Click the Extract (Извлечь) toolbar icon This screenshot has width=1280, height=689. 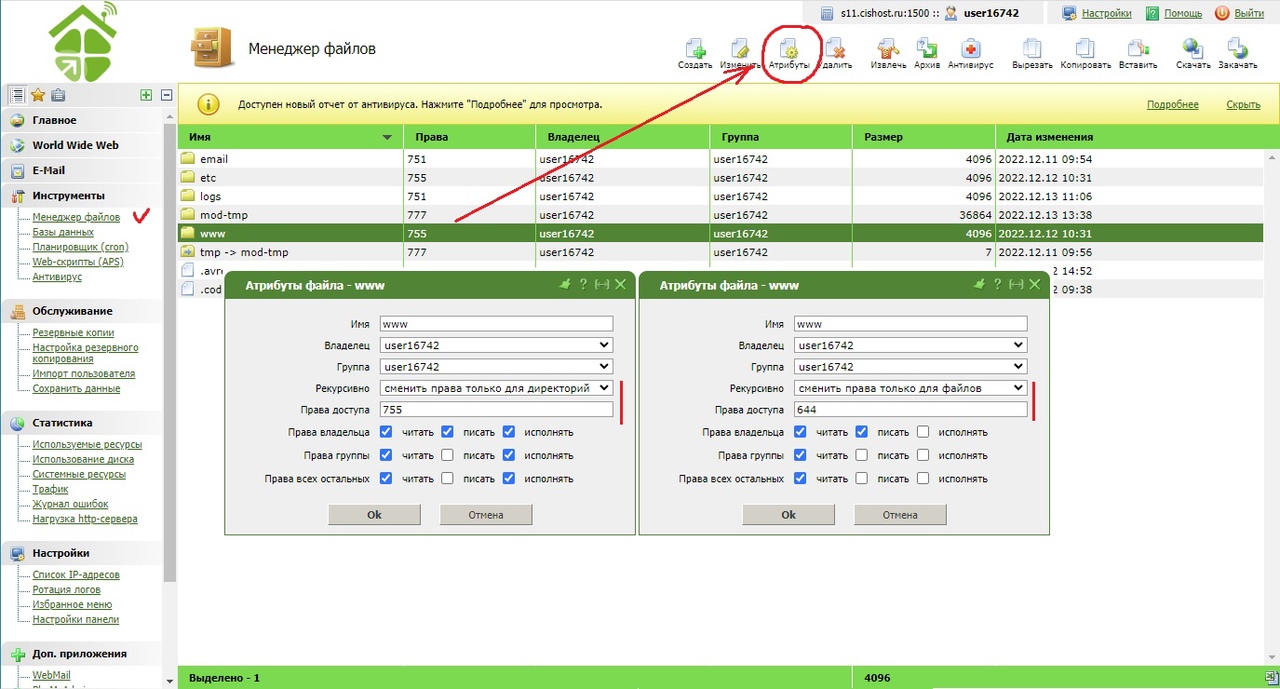point(887,51)
